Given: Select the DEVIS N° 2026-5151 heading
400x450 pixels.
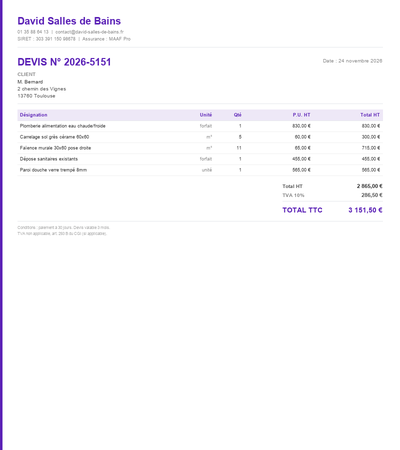Looking at the screenshot, I should pos(64,62).
